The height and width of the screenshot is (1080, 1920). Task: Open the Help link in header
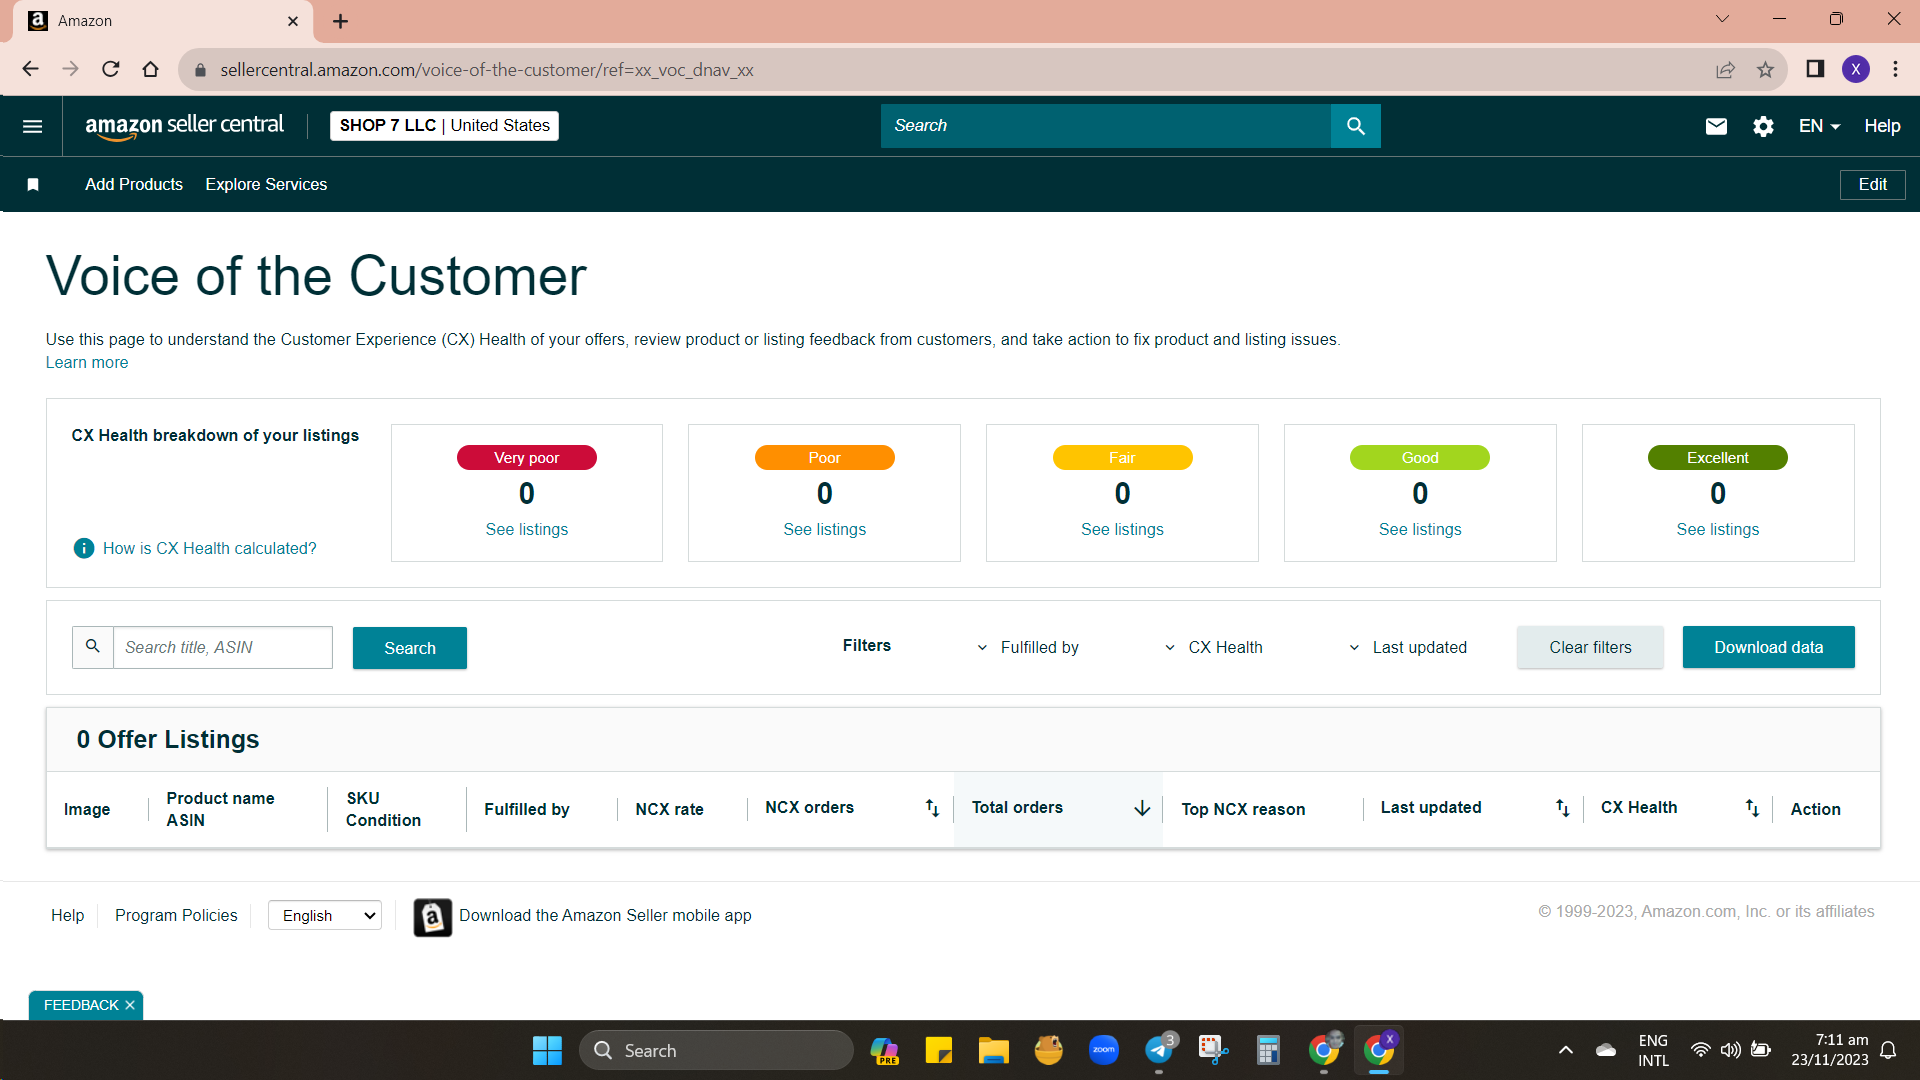1882,126
